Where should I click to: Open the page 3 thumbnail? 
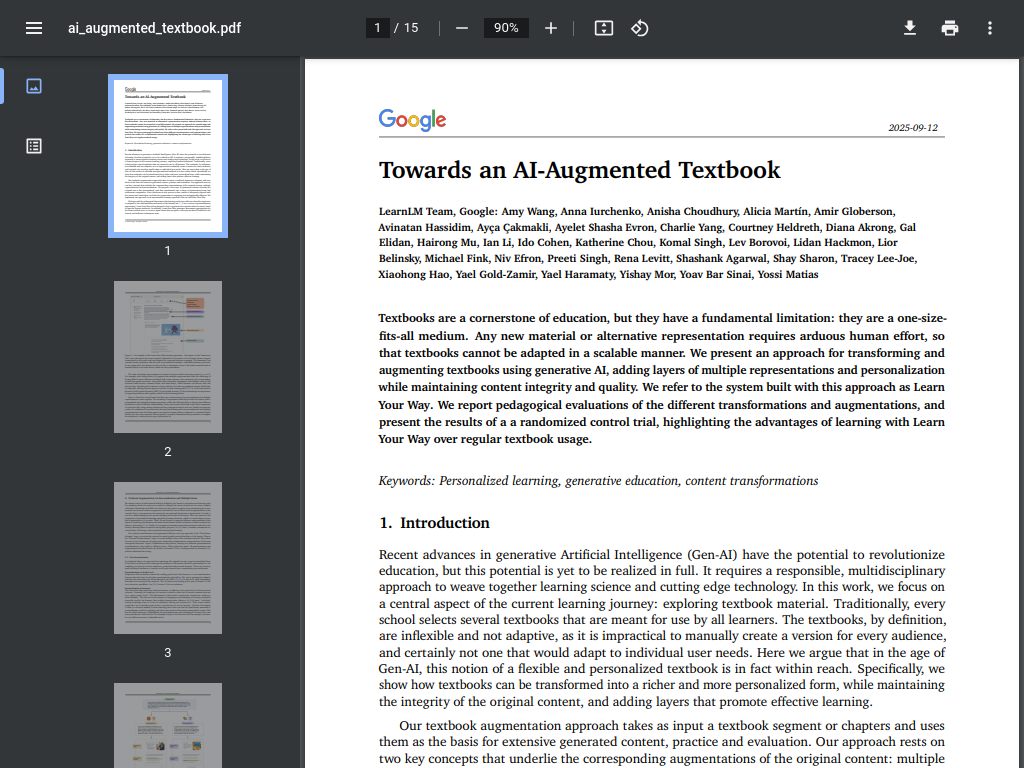(x=168, y=558)
